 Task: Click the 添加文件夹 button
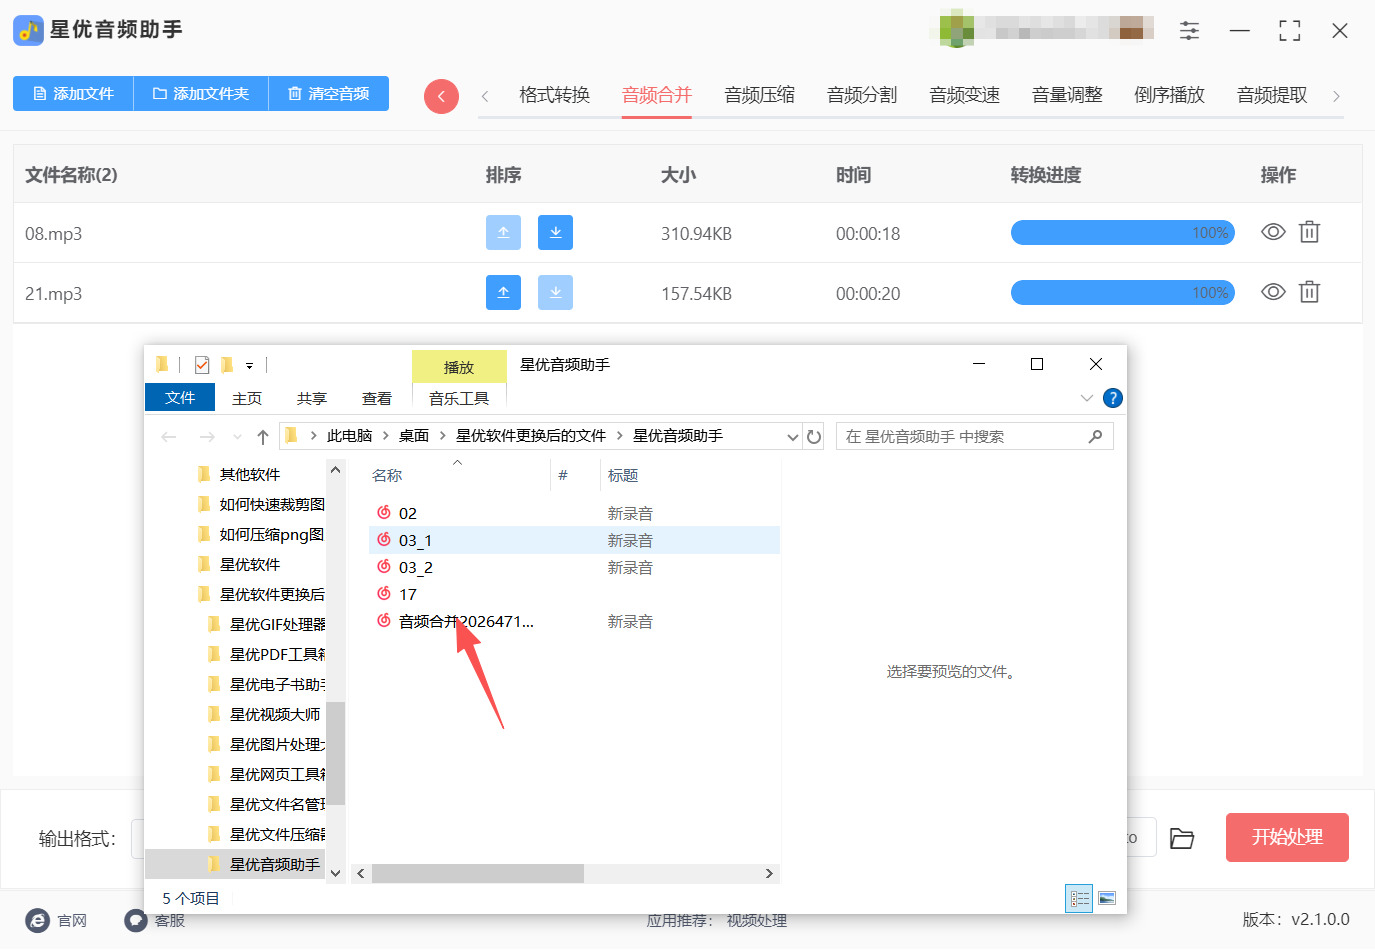pos(201,94)
